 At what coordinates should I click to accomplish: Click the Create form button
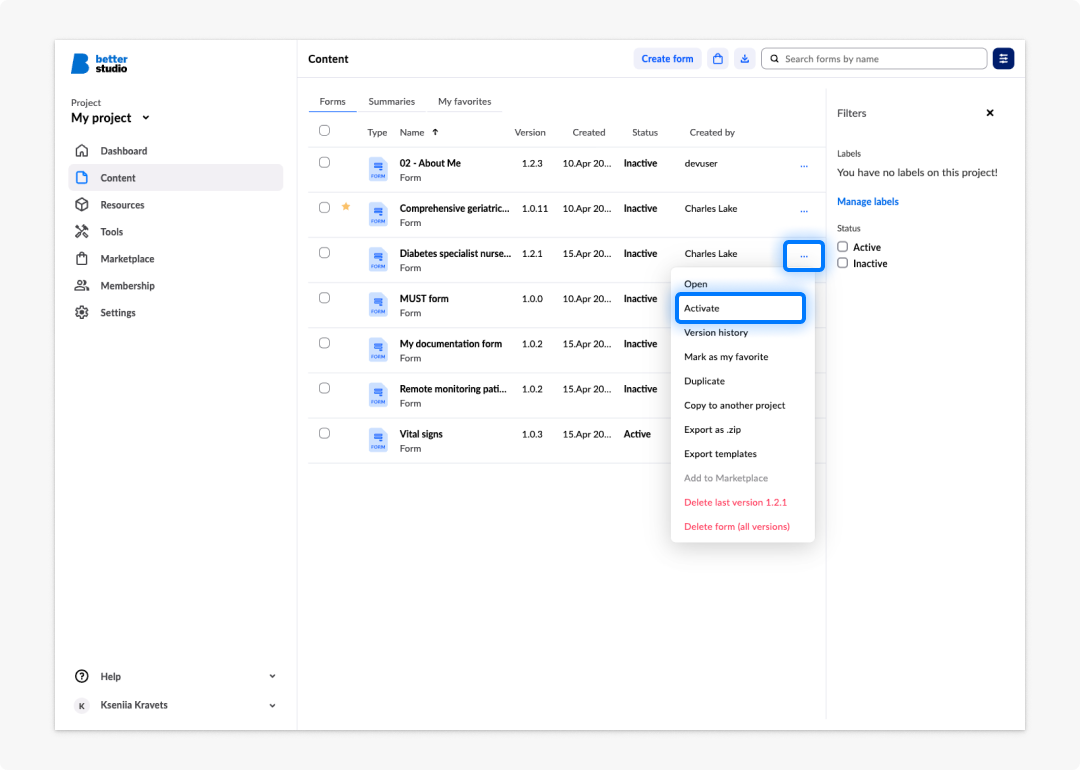pos(667,59)
